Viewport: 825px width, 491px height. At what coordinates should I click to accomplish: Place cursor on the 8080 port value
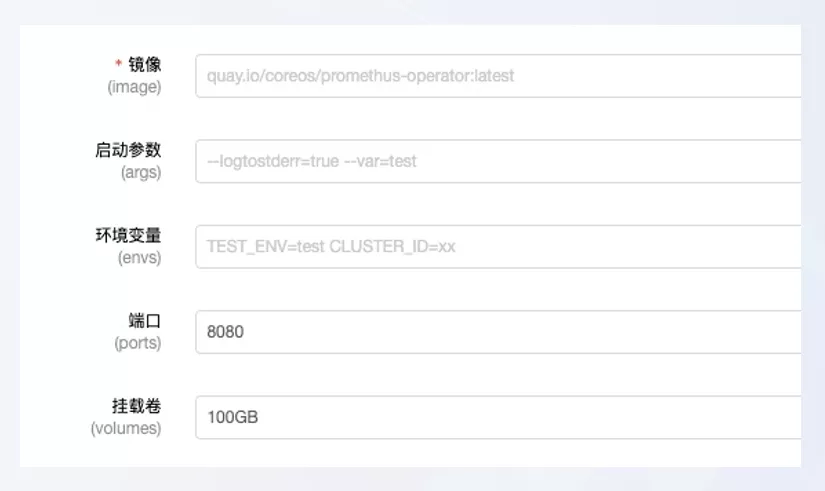coord(225,332)
